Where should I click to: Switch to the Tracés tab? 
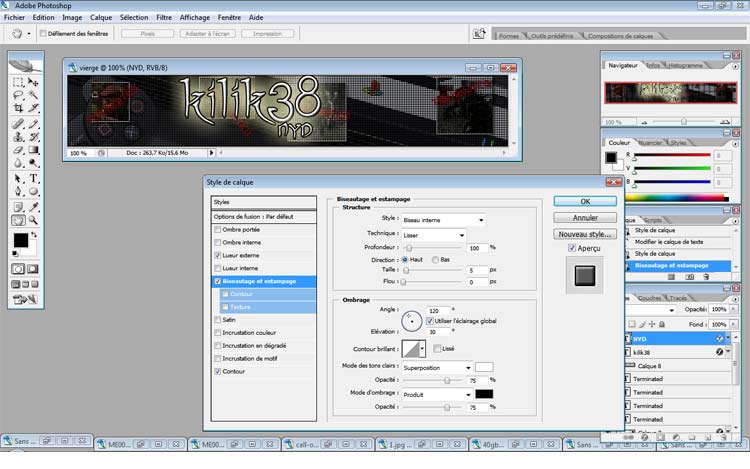(x=678, y=298)
